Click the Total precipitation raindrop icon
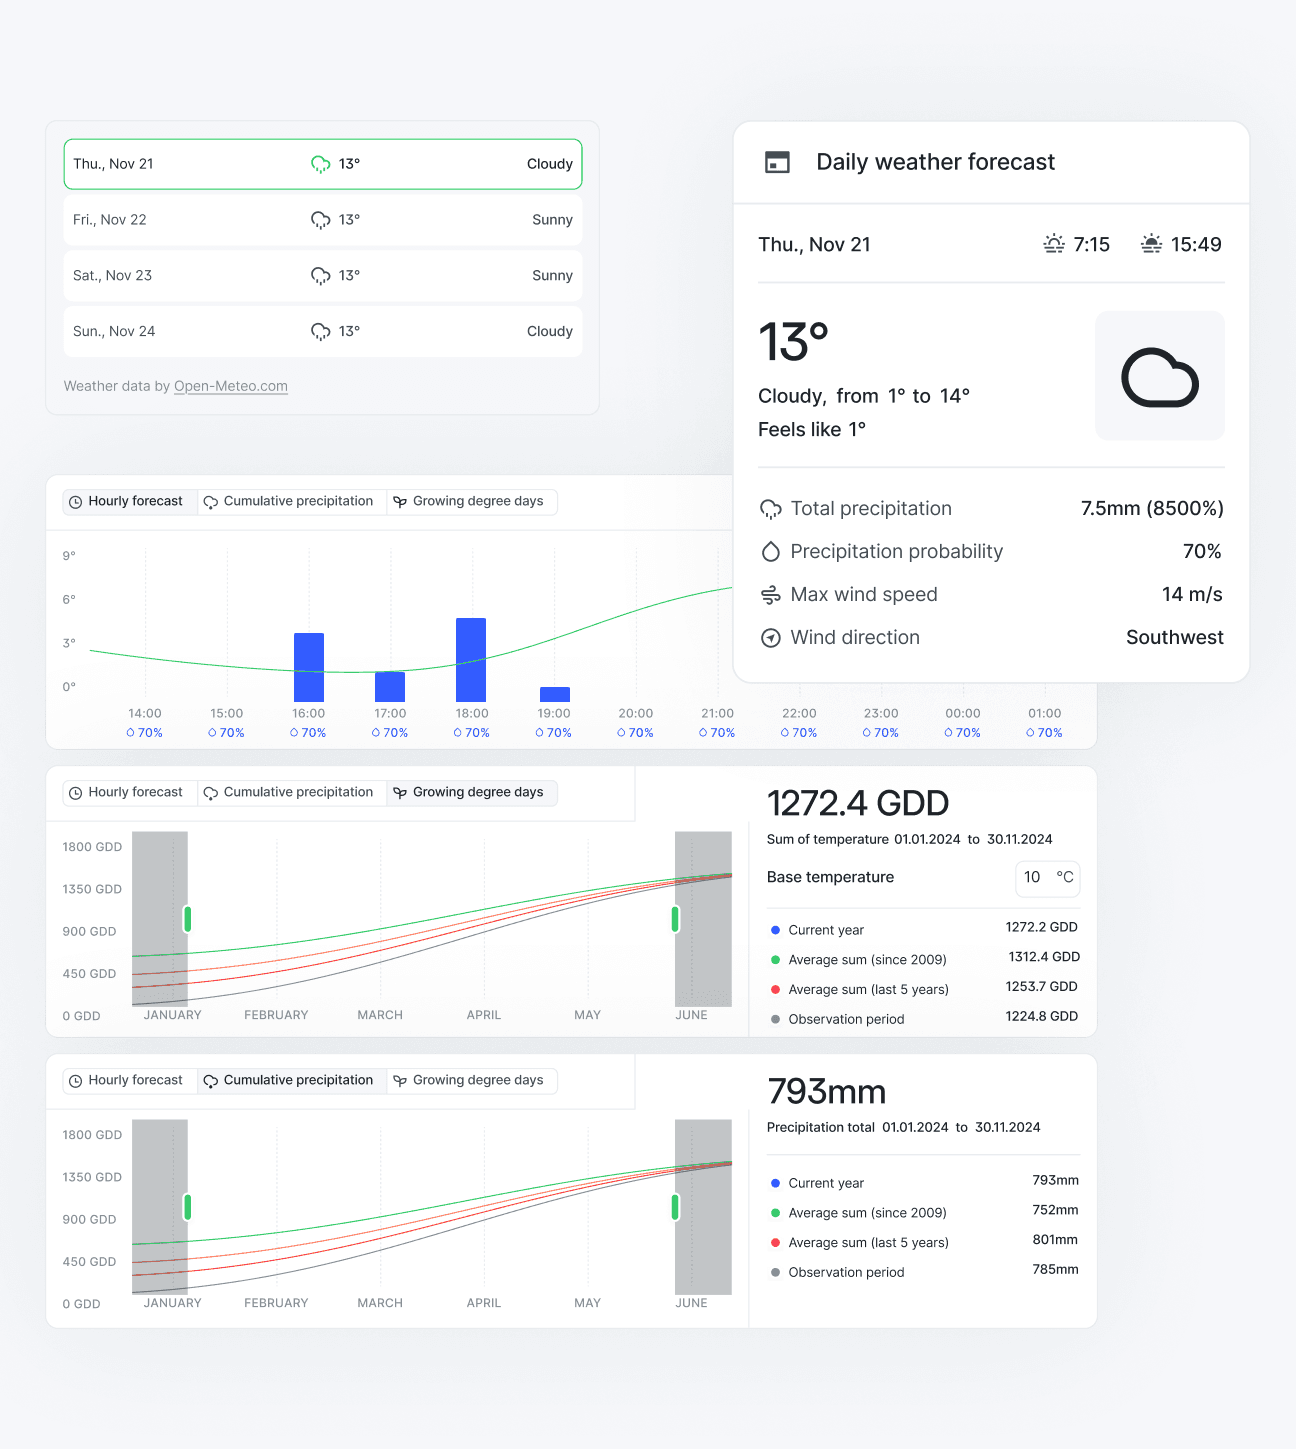Image resolution: width=1296 pixels, height=1449 pixels. (x=770, y=508)
